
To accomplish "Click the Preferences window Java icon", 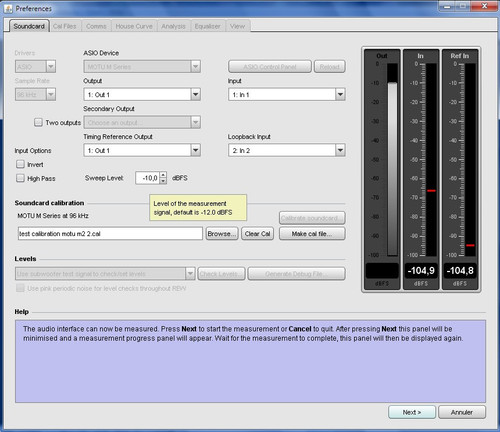I will point(9,8).
